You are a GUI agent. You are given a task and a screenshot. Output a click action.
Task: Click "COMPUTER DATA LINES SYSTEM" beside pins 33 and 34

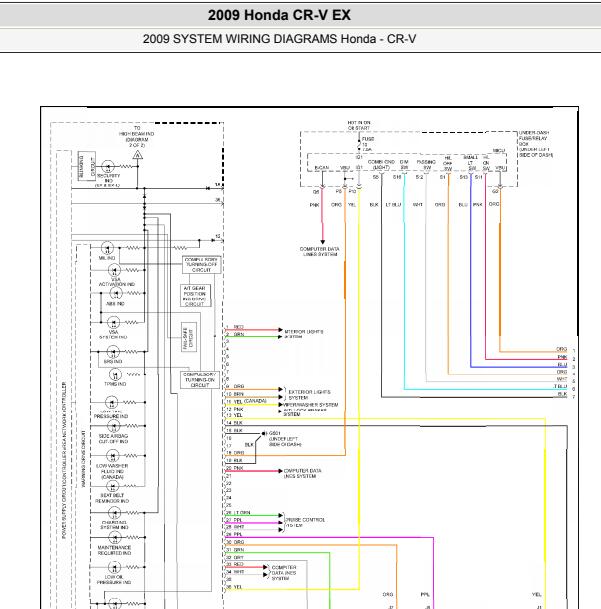(x=284, y=573)
